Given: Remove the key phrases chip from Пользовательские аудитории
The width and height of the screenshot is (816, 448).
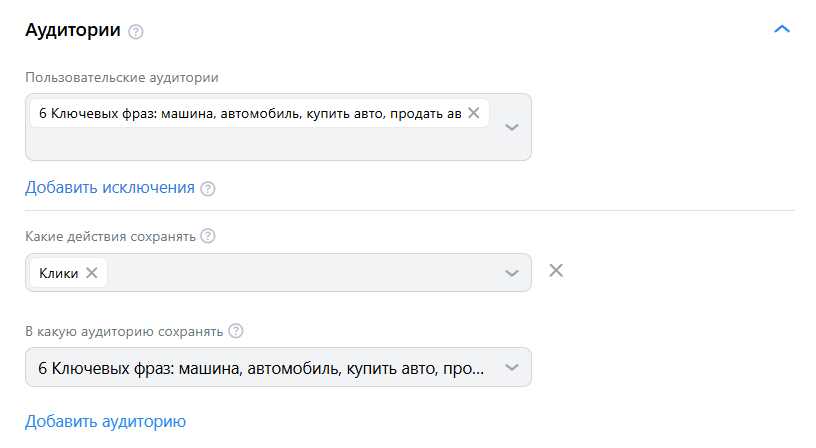Looking at the screenshot, I should pos(474,113).
